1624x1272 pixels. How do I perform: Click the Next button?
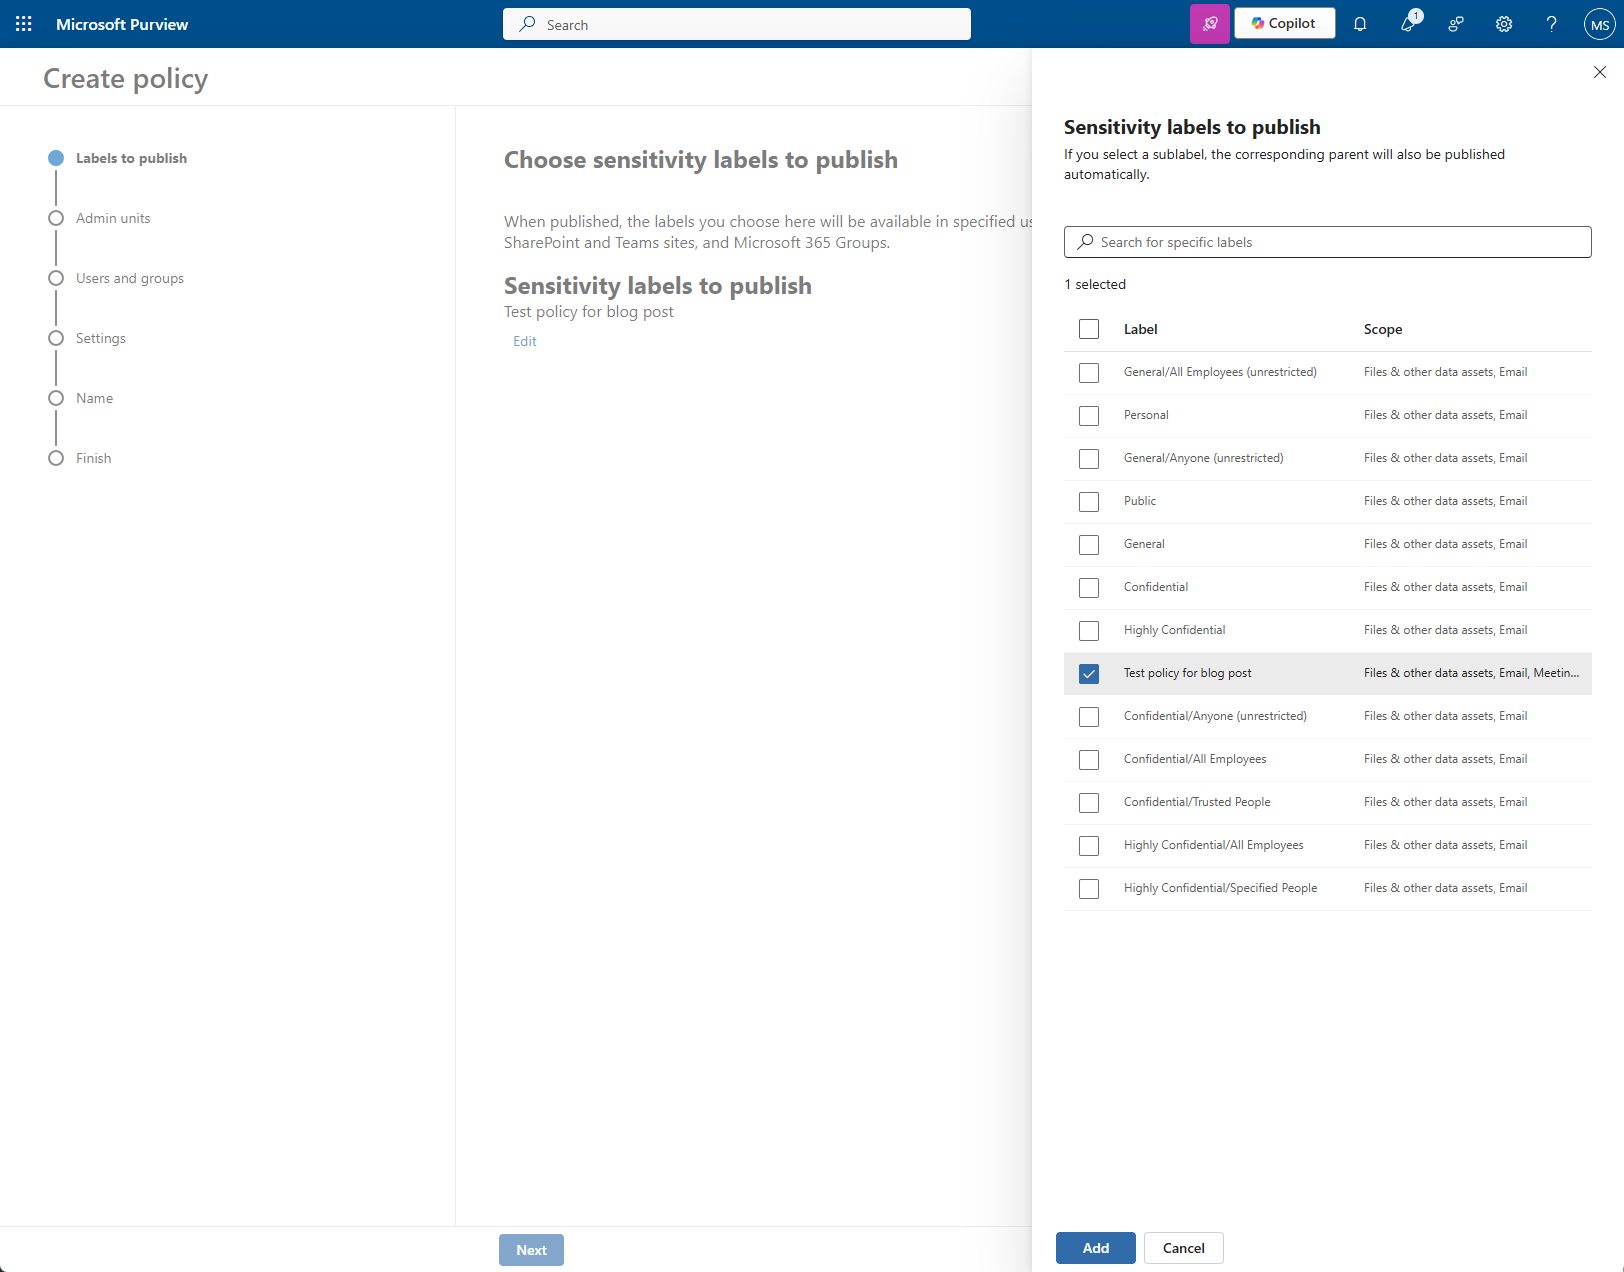click(531, 1249)
